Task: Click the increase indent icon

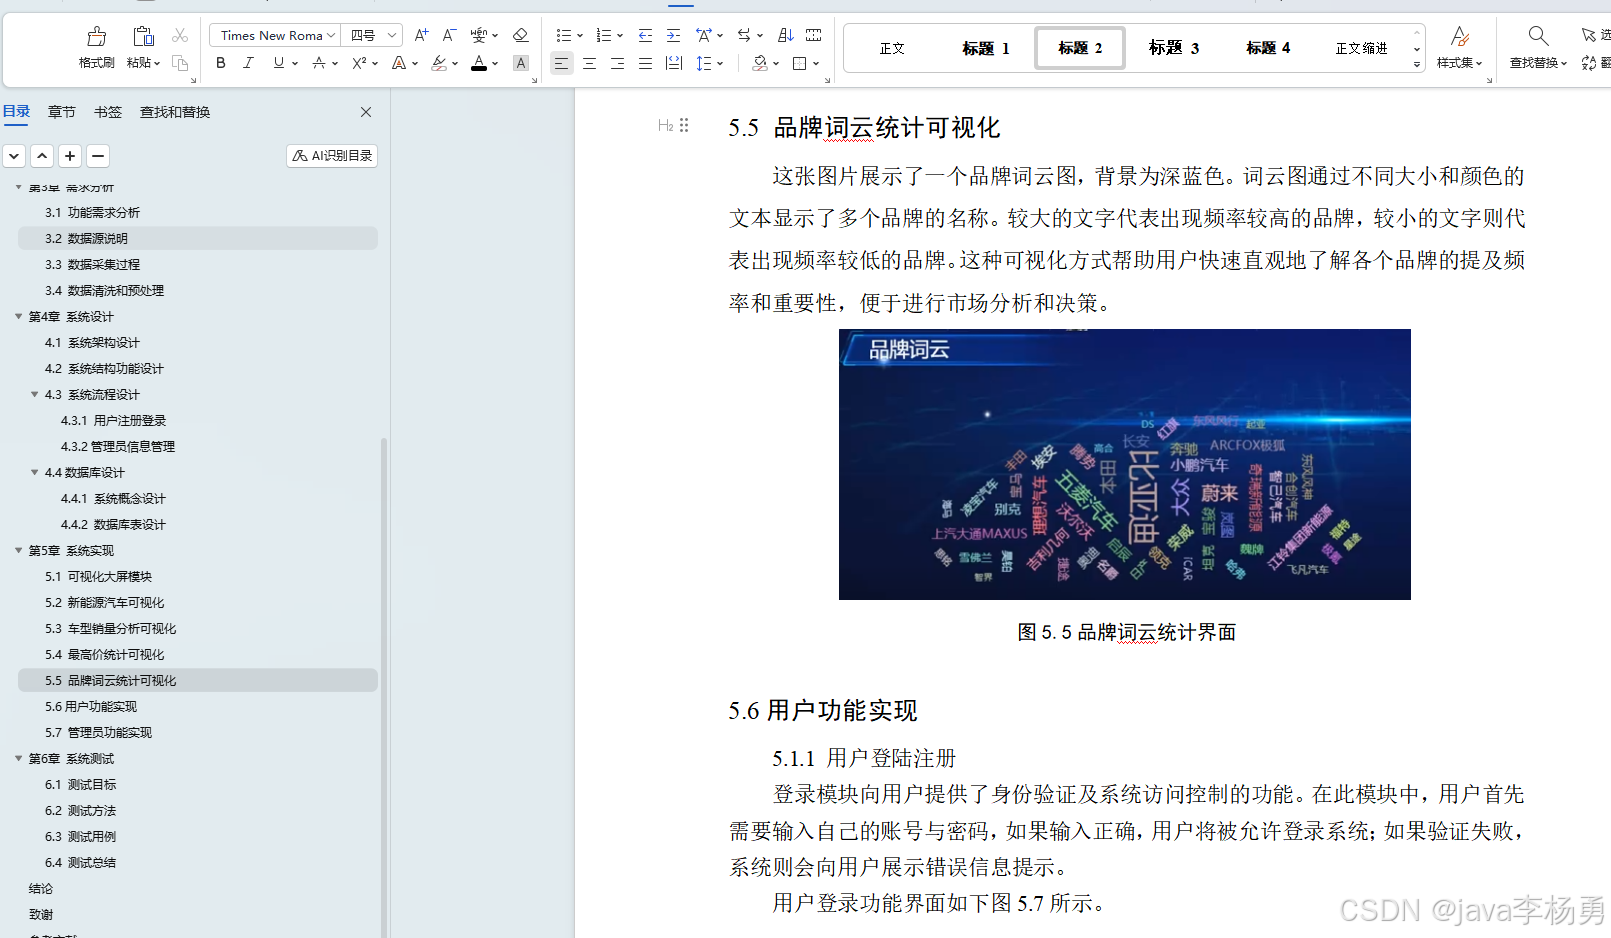Action: (673, 35)
